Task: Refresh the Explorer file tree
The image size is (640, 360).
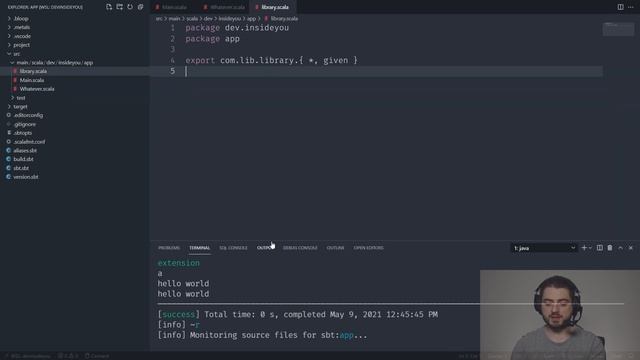Action: pos(130,7)
